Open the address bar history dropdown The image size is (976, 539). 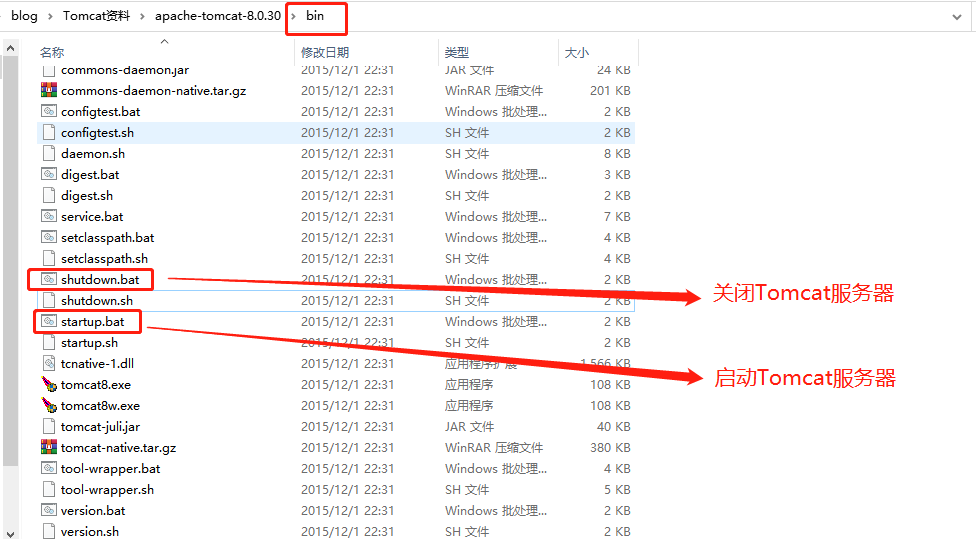pyautogui.click(x=957, y=17)
